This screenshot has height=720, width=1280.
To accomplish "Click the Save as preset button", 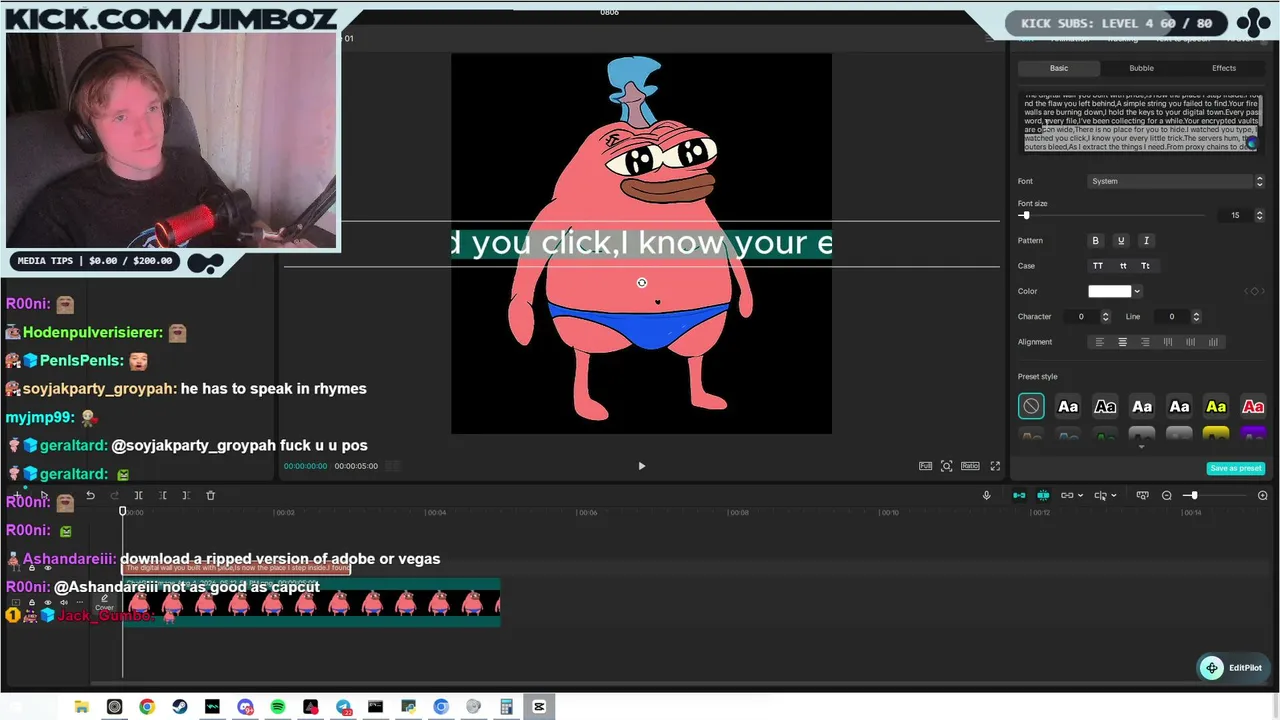I will pyautogui.click(x=1236, y=468).
